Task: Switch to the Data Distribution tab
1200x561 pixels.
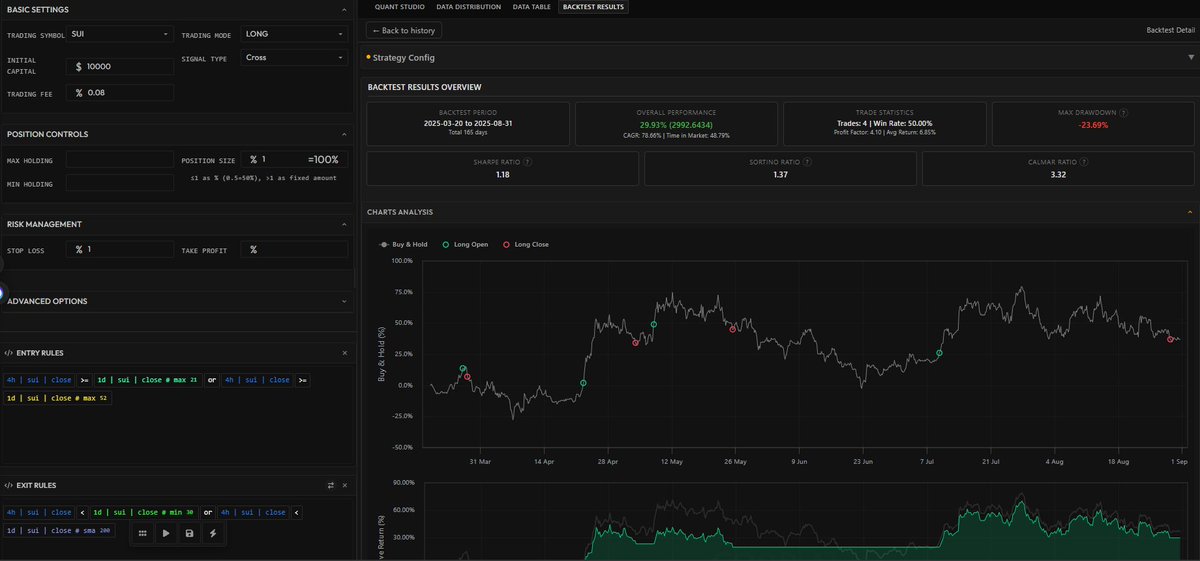Action: pyautogui.click(x=469, y=6)
